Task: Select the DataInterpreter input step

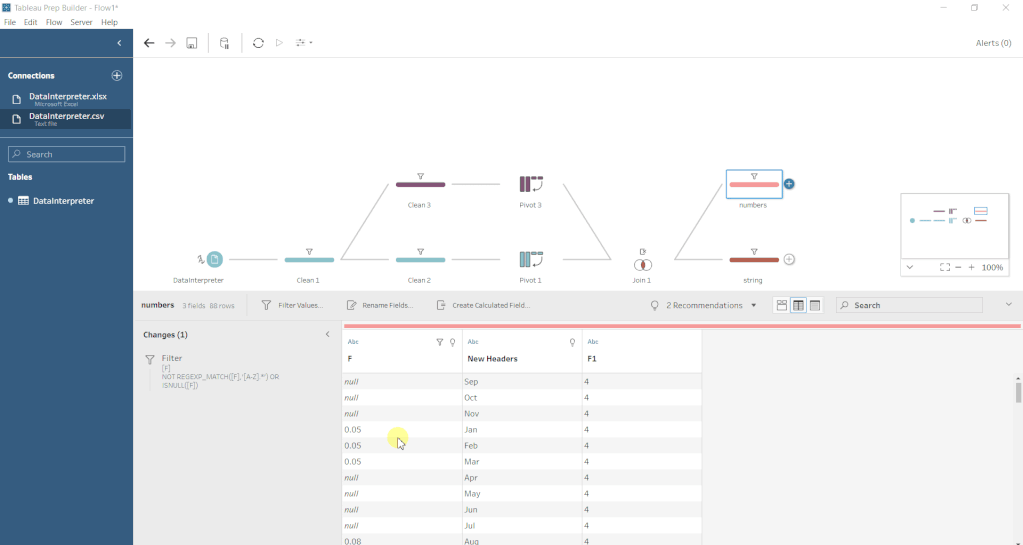Action: tap(214, 260)
